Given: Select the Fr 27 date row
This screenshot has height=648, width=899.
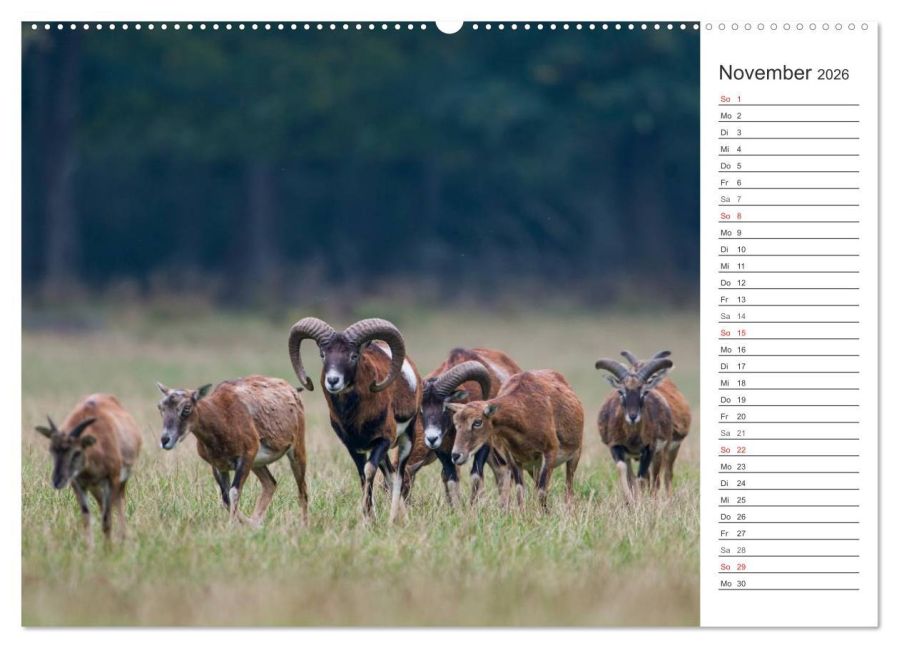Looking at the screenshot, I should tap(789, 533).
